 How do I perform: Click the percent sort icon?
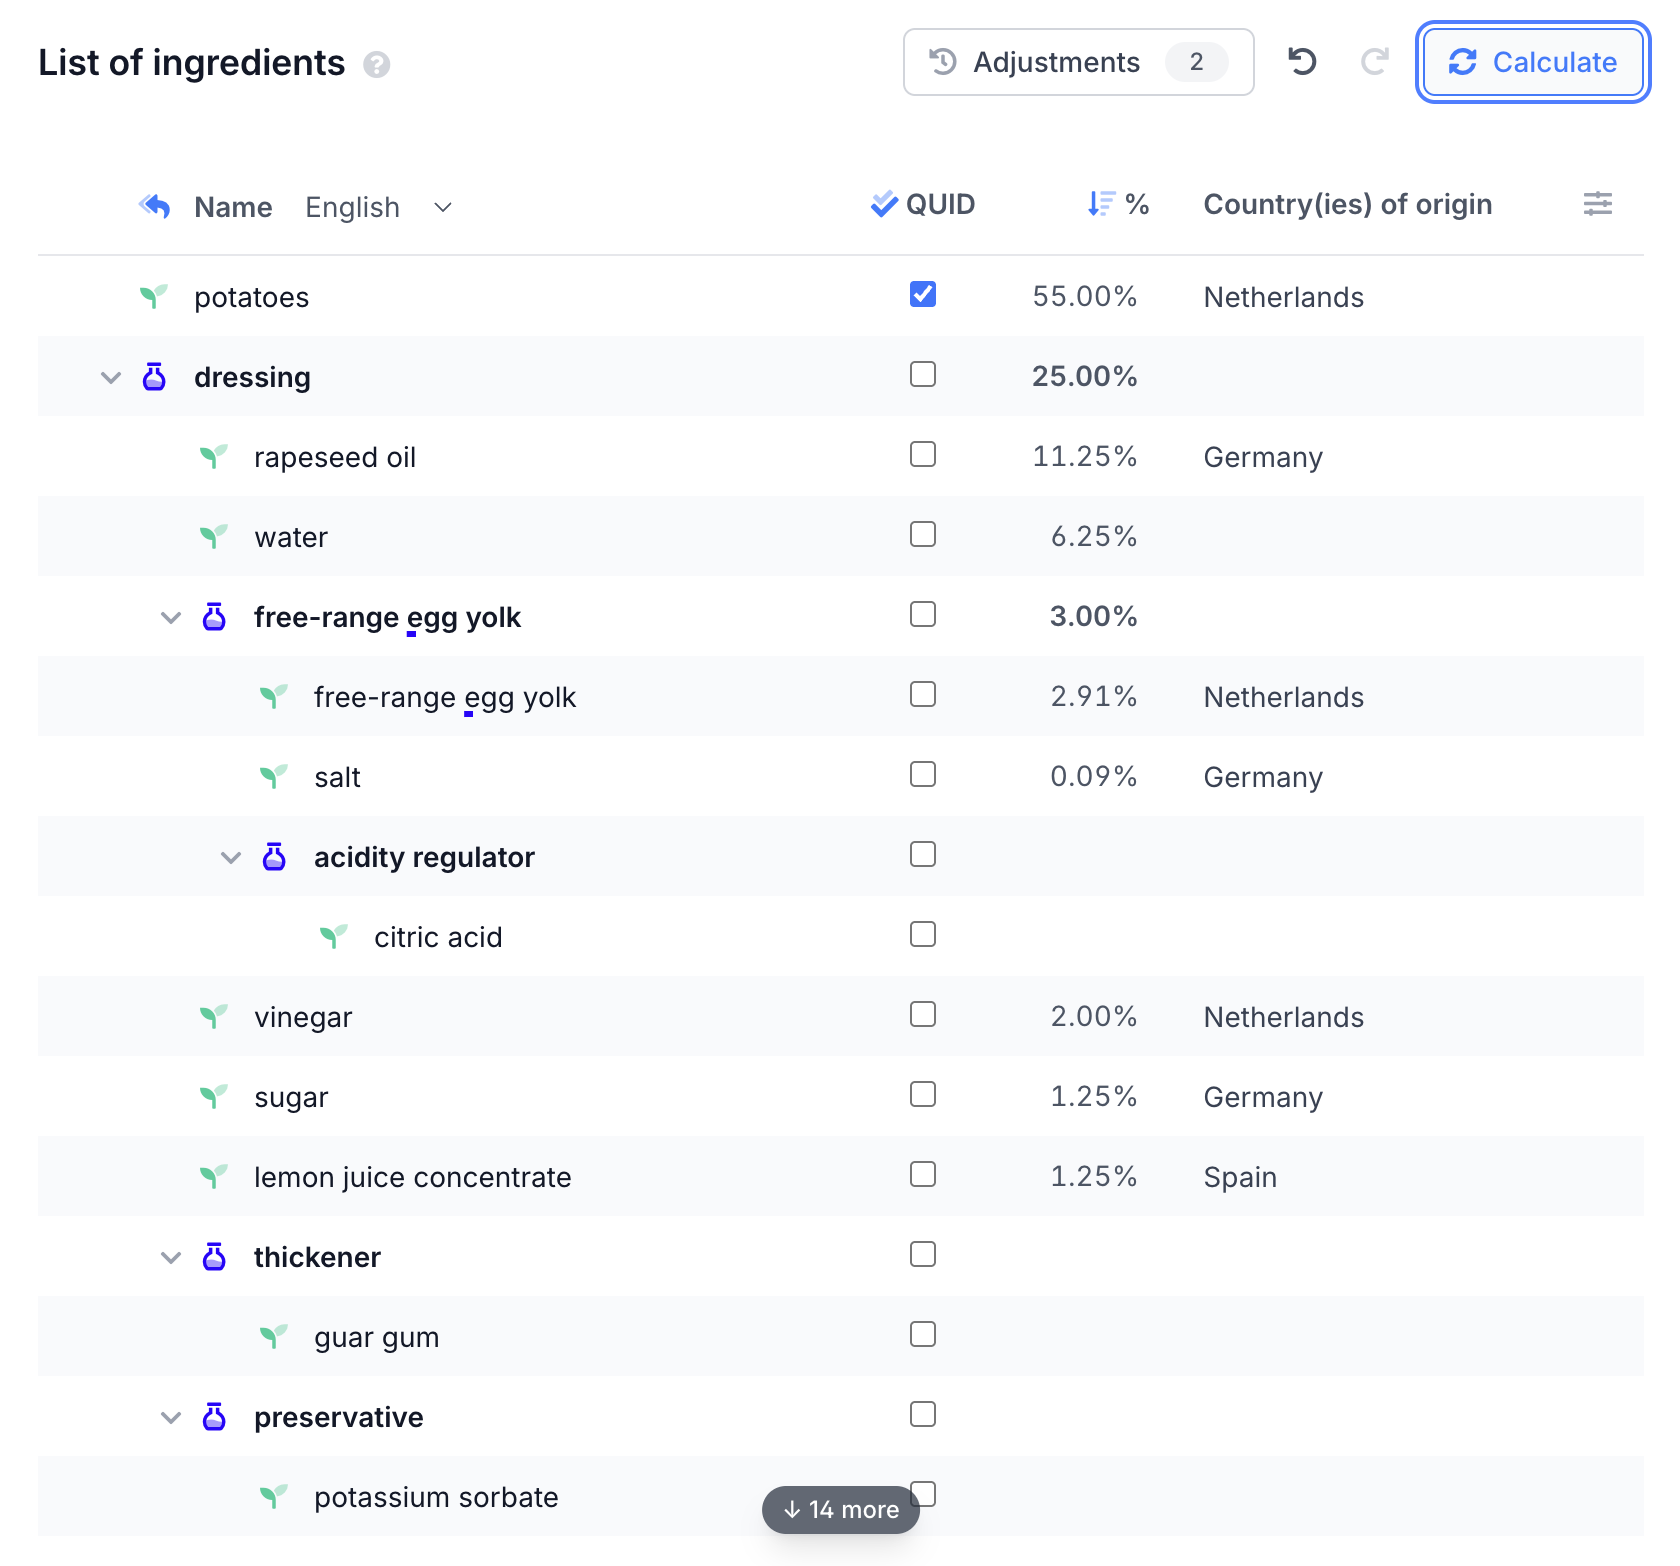[1101, 204]
